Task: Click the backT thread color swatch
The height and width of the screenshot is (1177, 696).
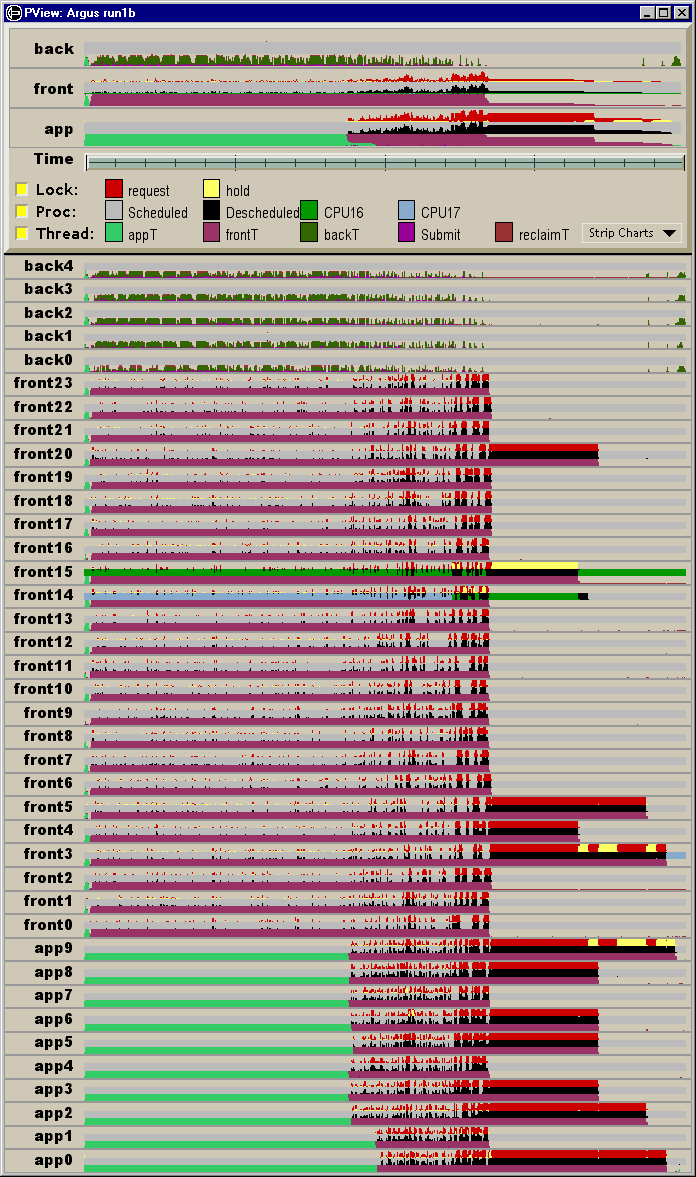Action: [309, 233]
